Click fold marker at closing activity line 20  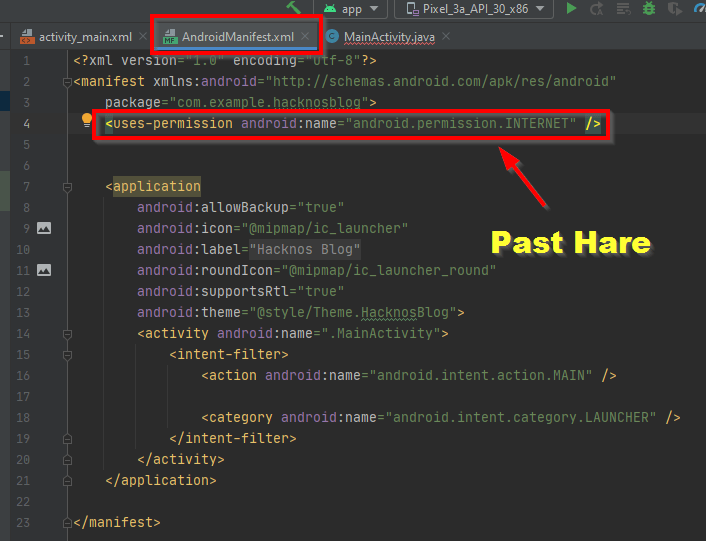click(68, 460)
